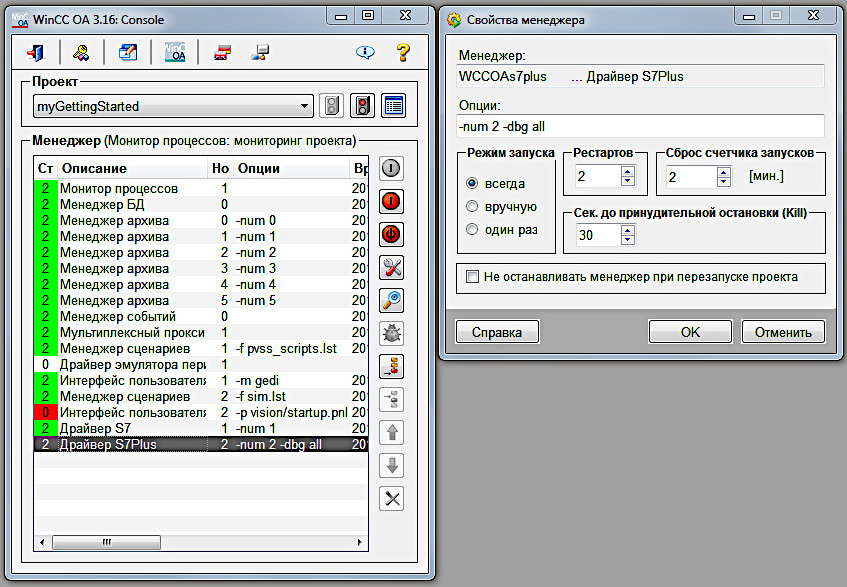847x587 pixels.
Task: Click the gray circle start manager button
Action: pos(391,168)
